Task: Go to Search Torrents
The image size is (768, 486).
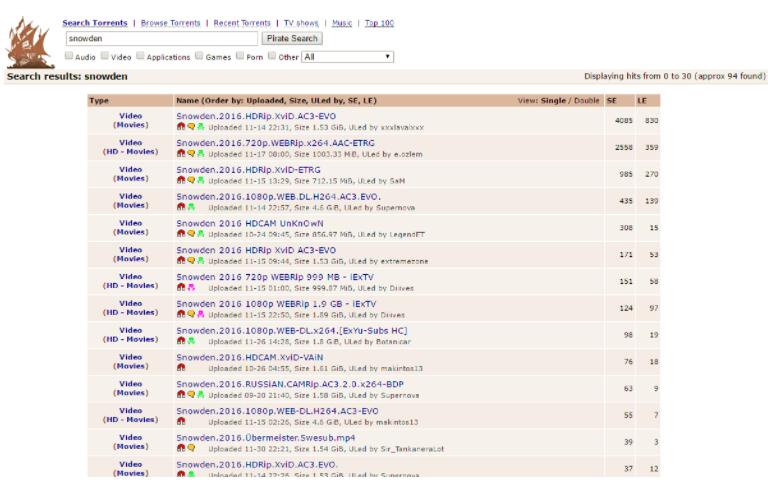Action: coord(95,23)
